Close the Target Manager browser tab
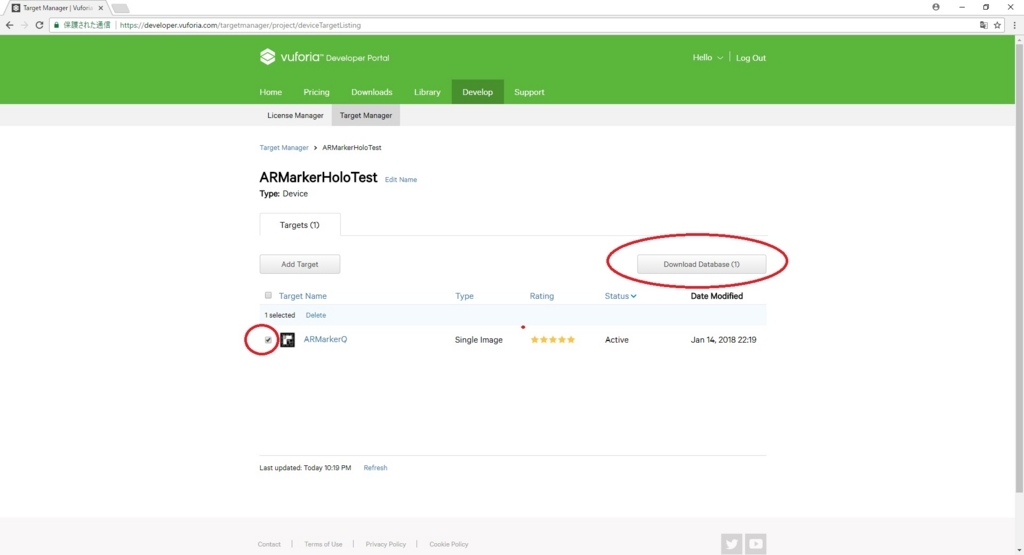Screen dimensions: 1024x555 [101, 8]
